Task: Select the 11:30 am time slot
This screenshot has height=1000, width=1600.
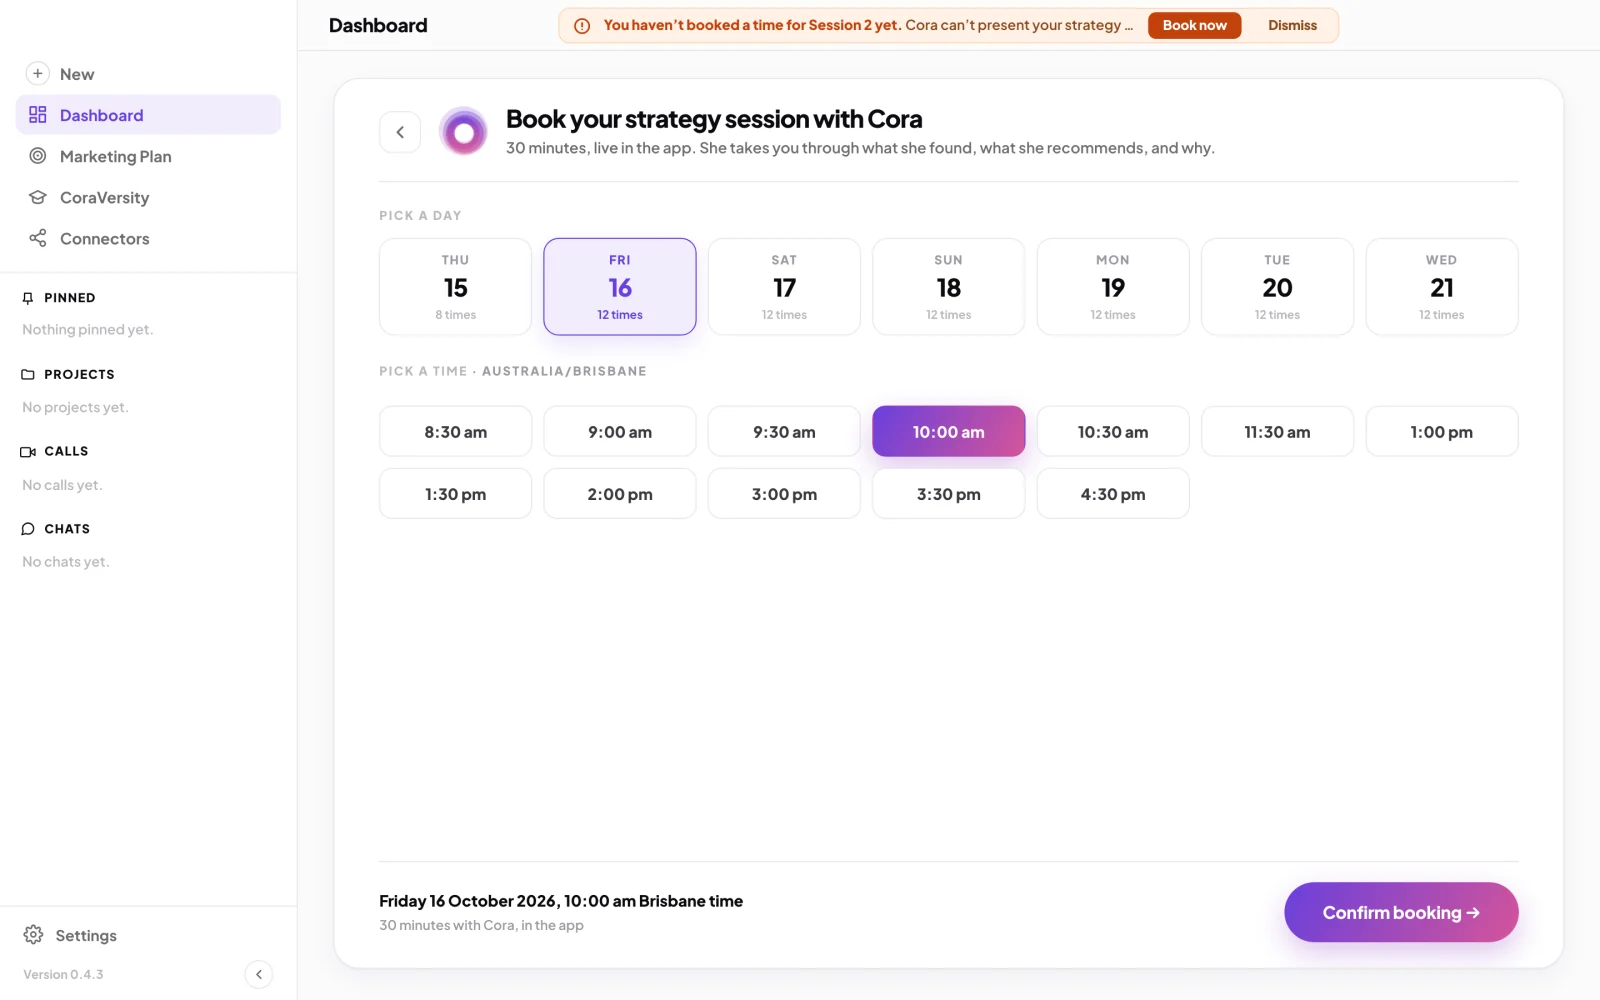Action: pyautogui.click(x=1277, y=432)
